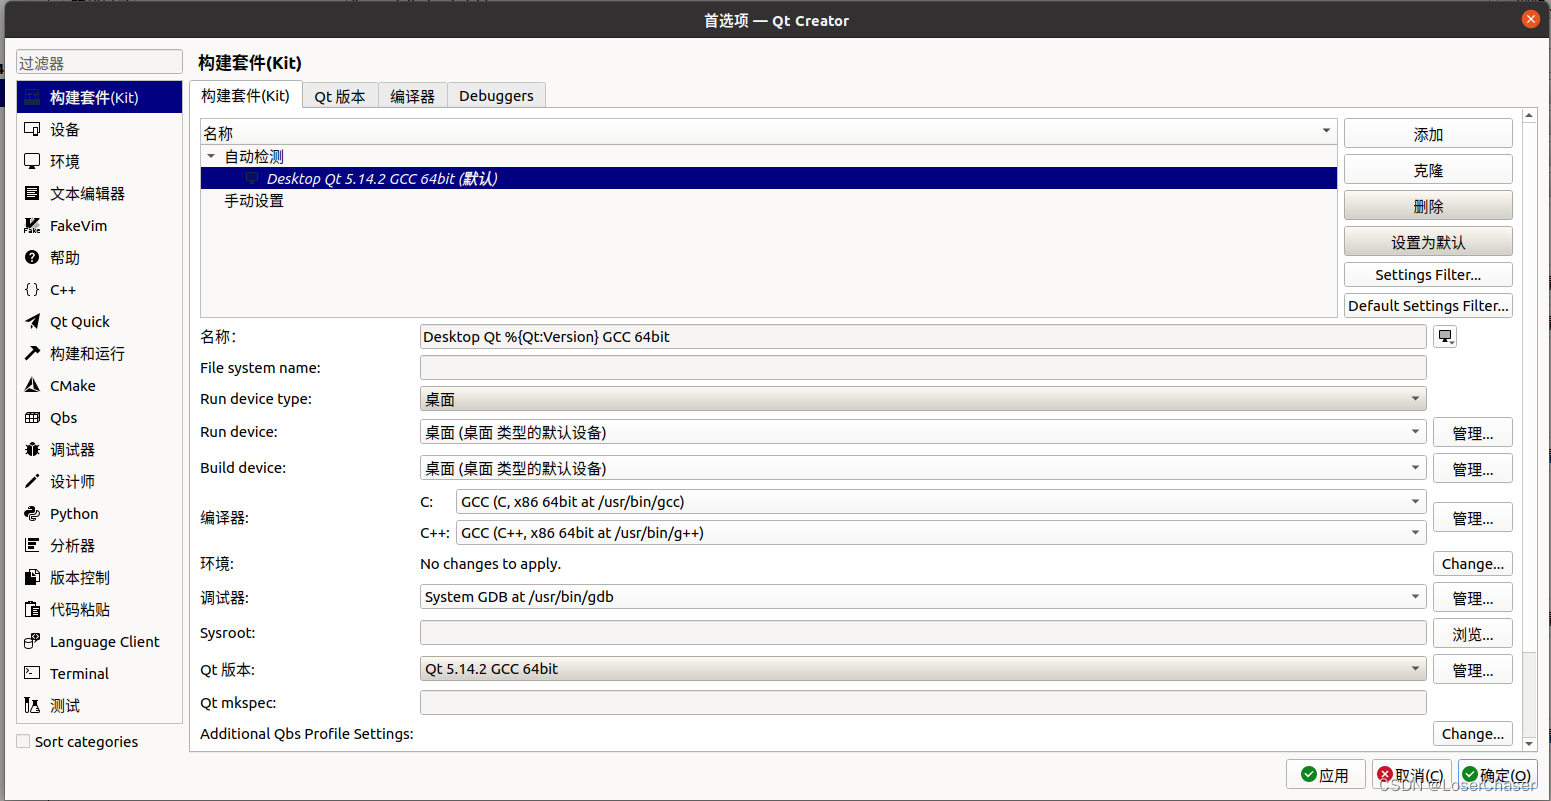Click the 确定 OK button
Screen dimensions: 1551x801
tap(1498, 775)
